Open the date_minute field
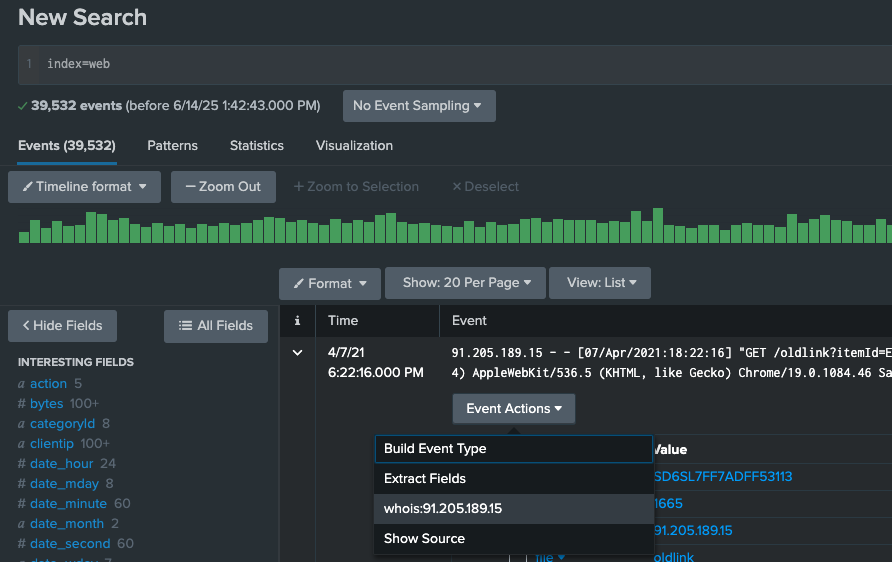 coord(68,503)
